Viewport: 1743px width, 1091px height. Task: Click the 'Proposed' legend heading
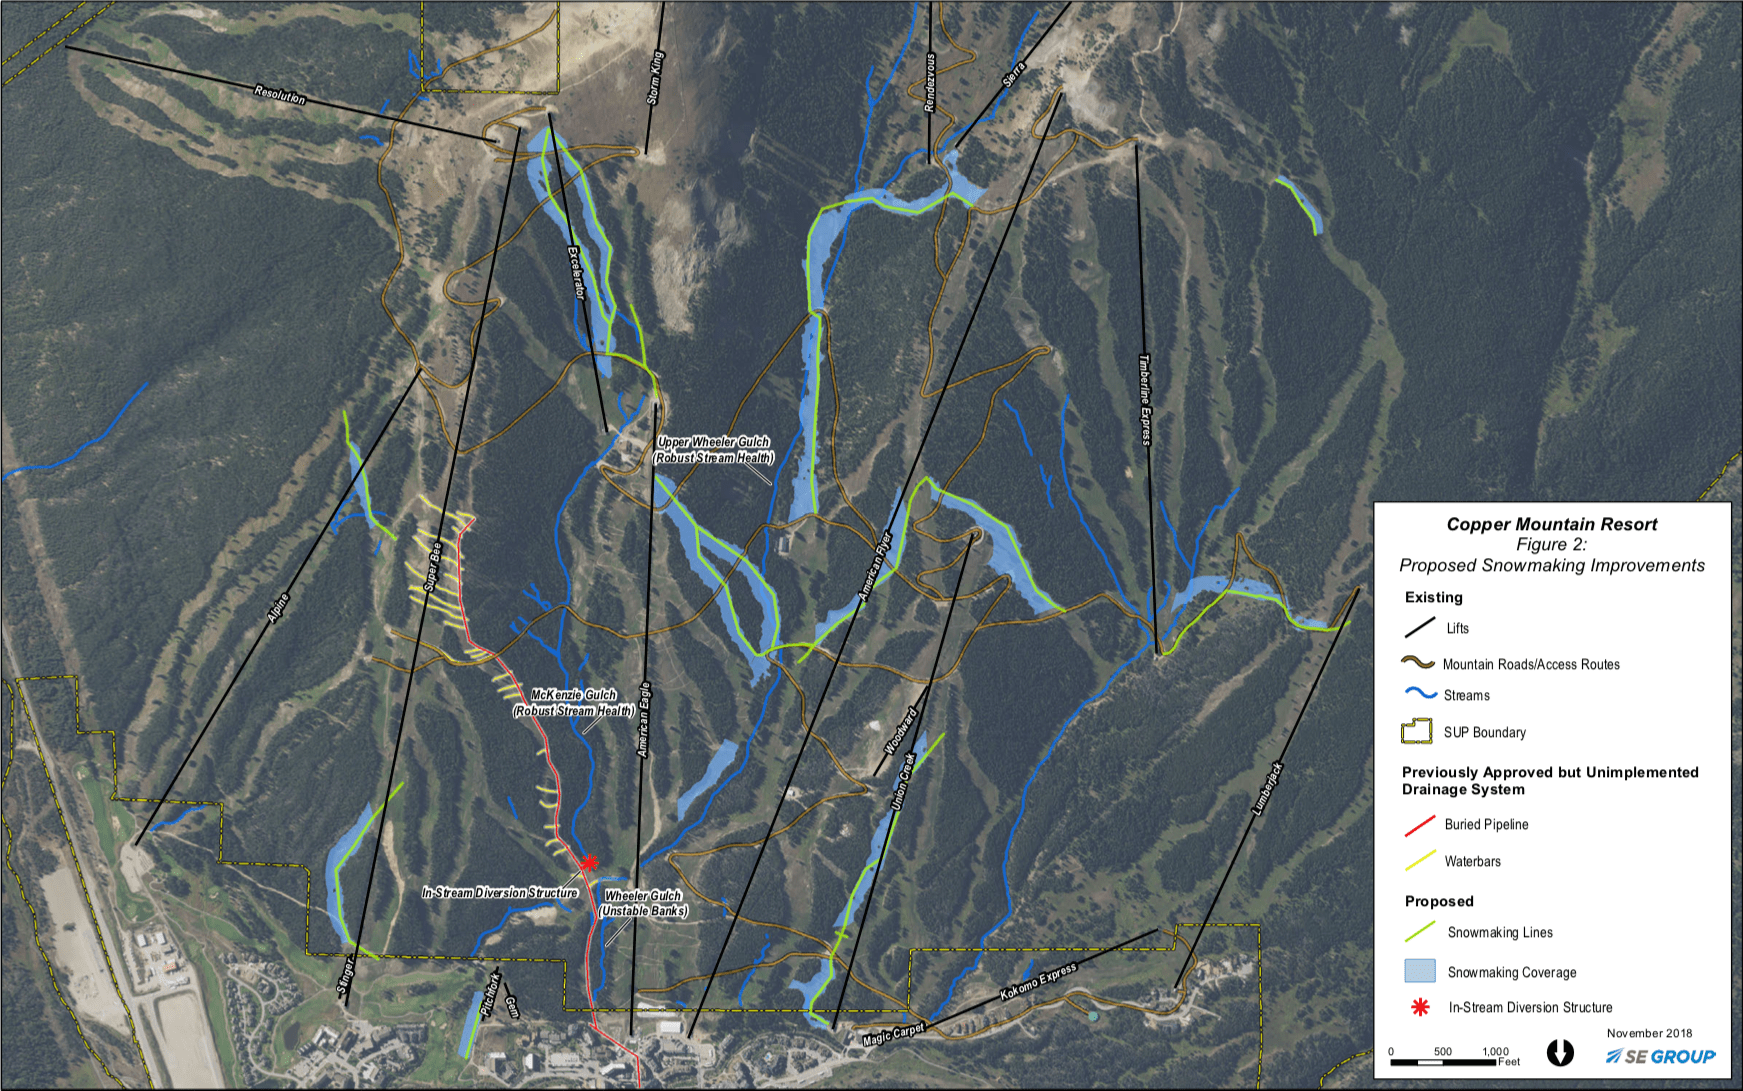[1439, 901]
